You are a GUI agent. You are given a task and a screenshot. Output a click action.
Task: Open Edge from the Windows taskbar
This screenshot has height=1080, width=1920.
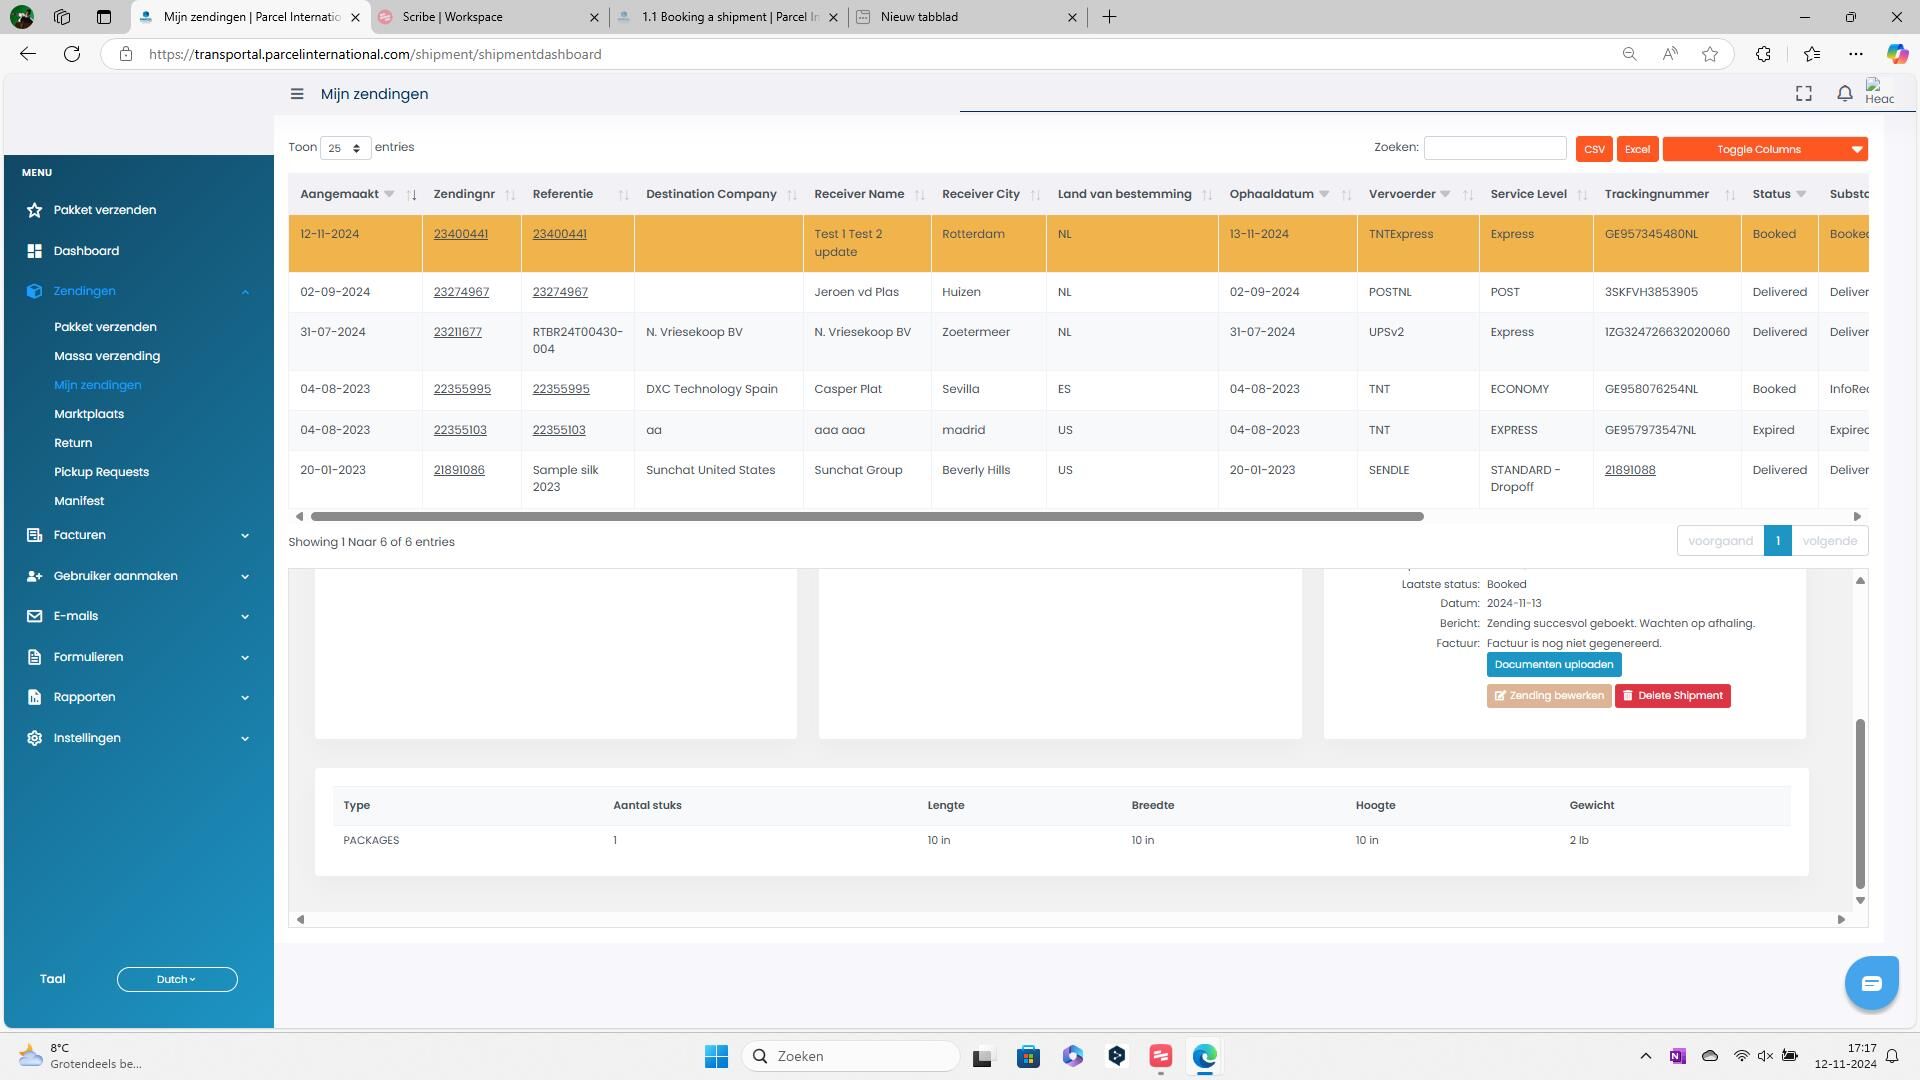(x=1204, y=1056)
